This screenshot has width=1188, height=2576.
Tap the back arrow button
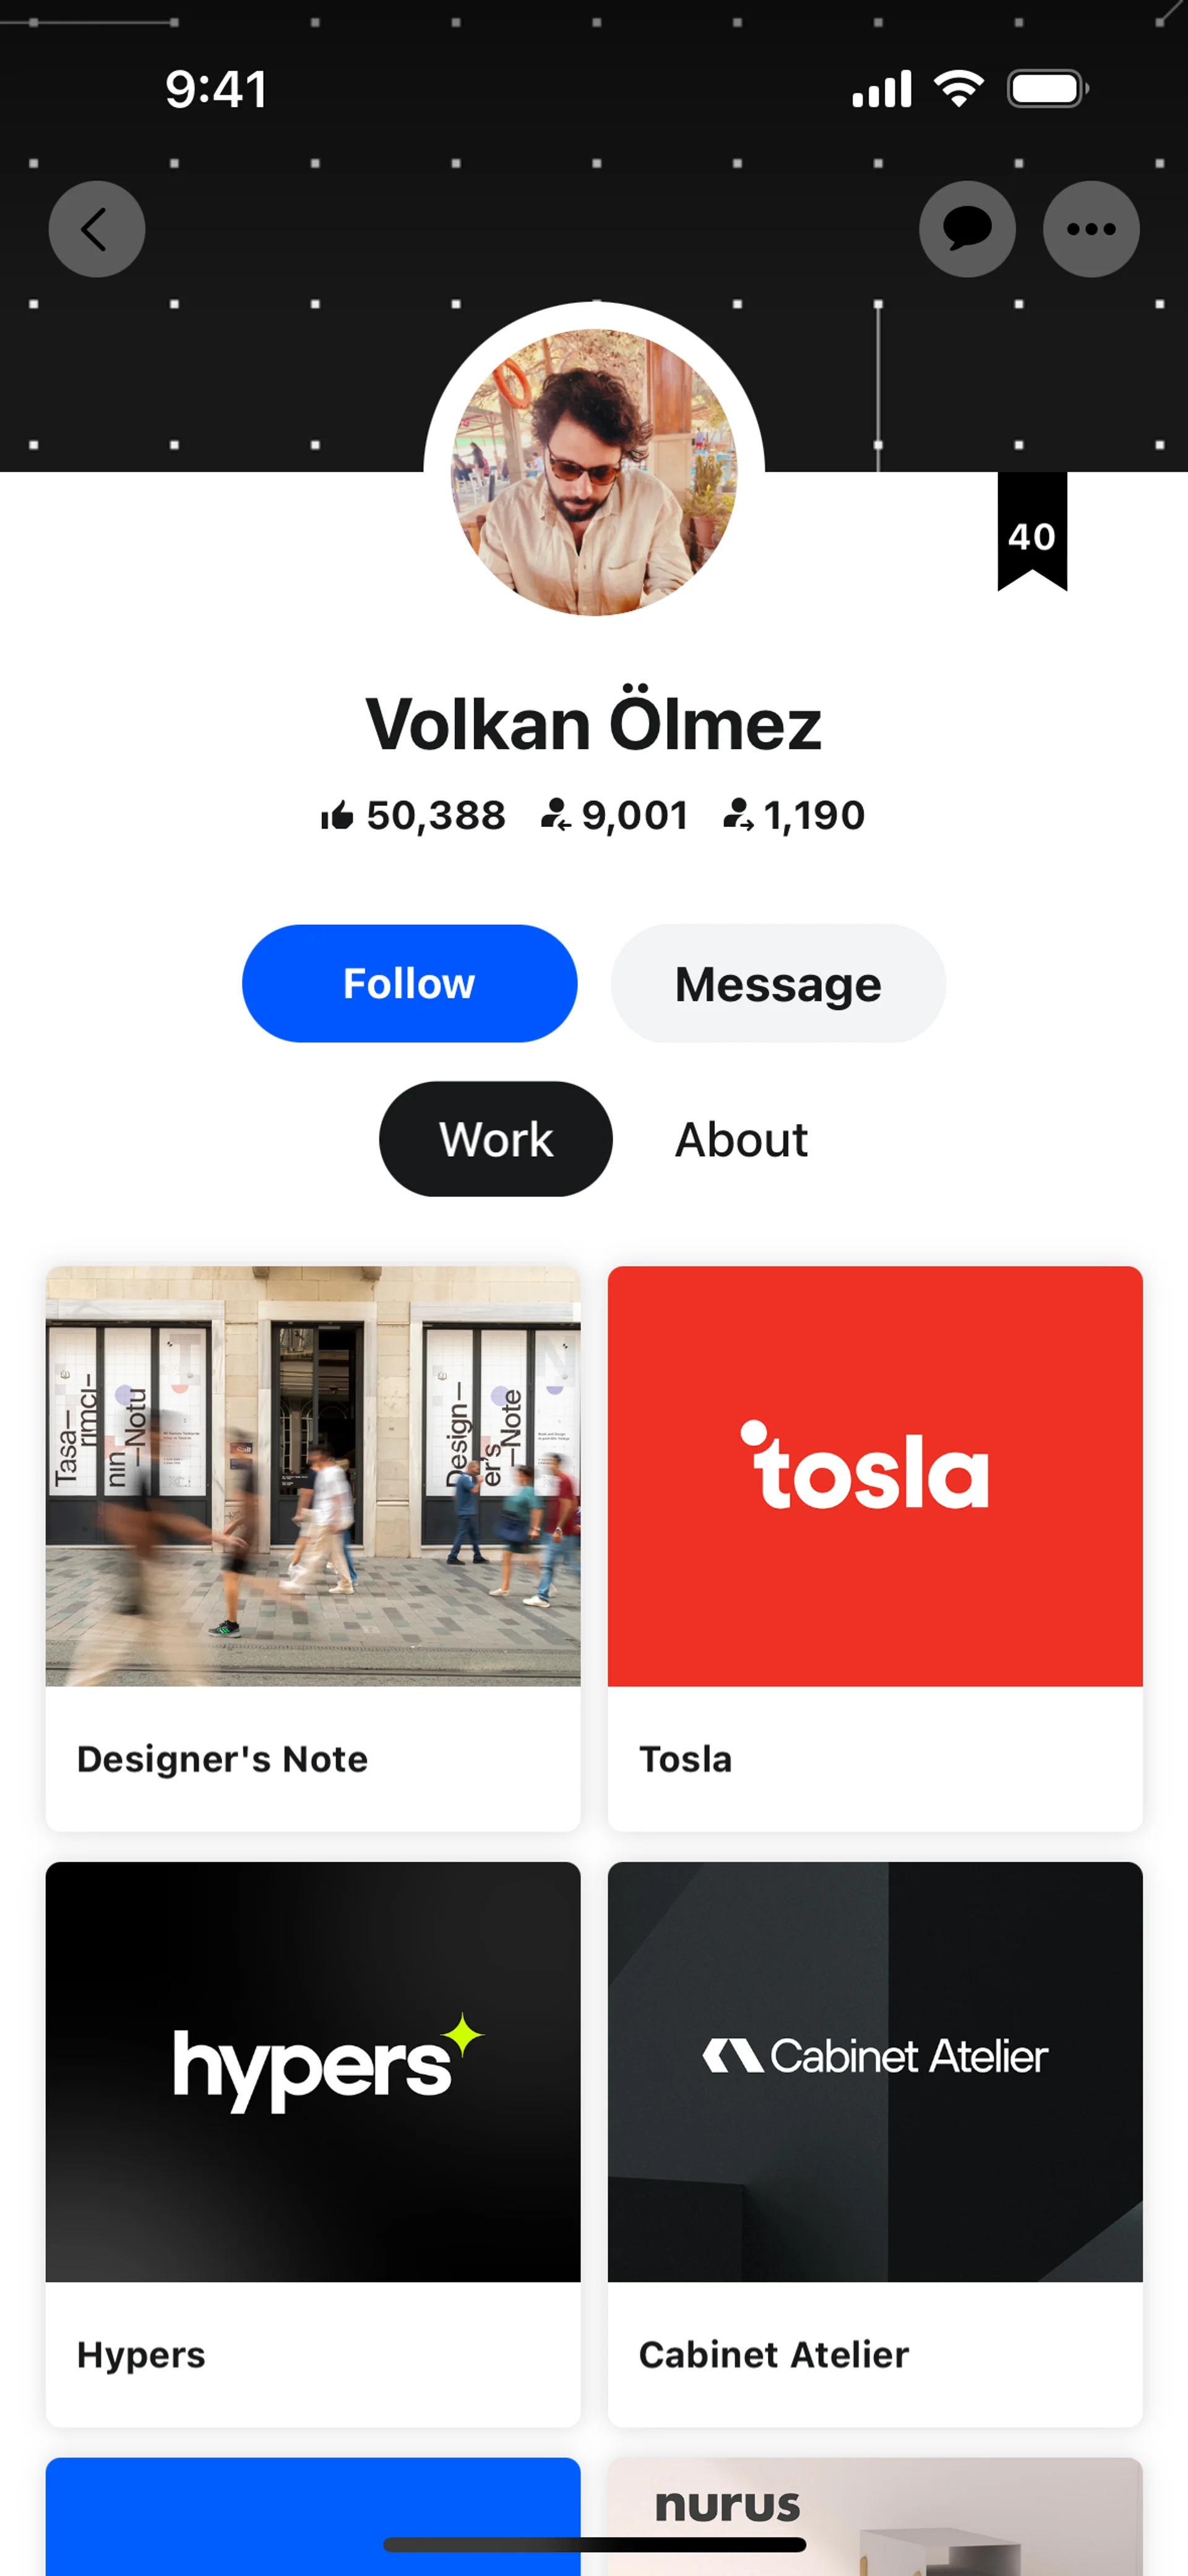(97, 229)
